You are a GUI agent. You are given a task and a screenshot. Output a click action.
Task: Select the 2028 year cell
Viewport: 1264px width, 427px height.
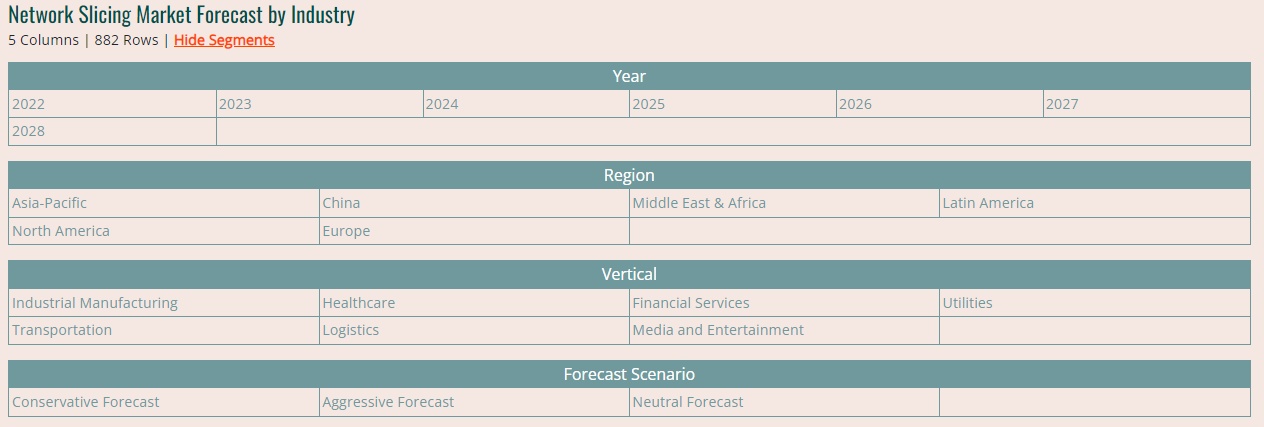coord(29,131)
